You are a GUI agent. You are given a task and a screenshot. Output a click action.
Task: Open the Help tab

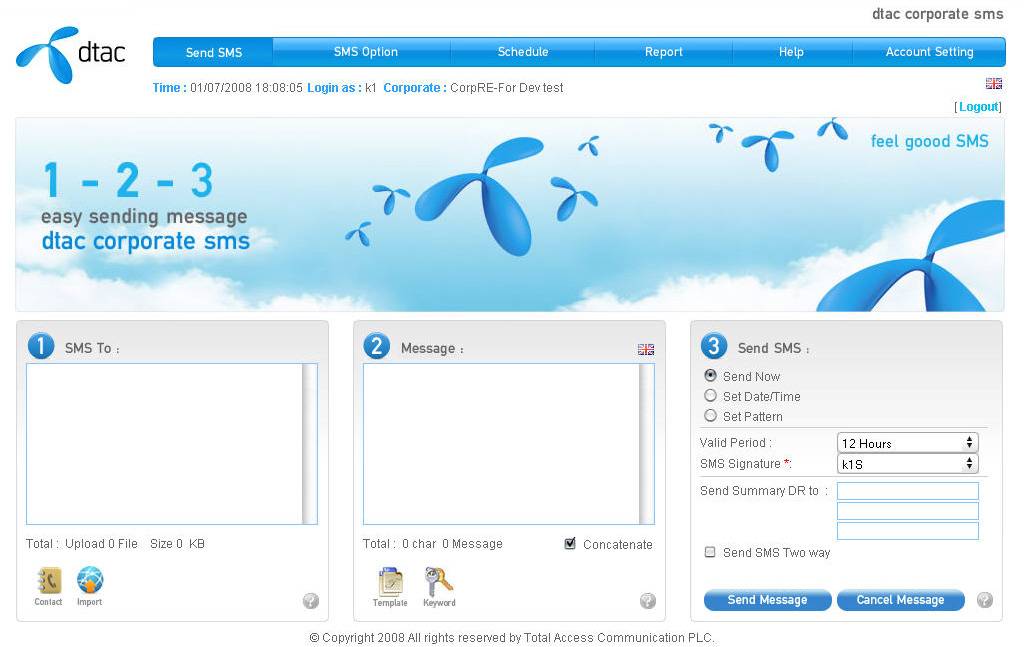pyautogui.click(x=791, y=52)
